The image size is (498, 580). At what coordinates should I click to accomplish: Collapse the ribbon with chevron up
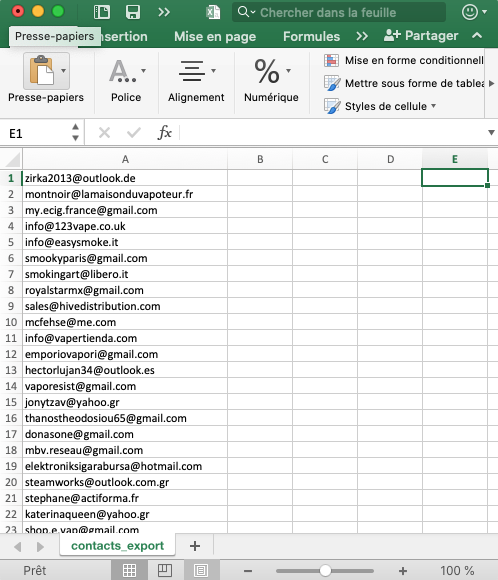click(x=477, y=36)
